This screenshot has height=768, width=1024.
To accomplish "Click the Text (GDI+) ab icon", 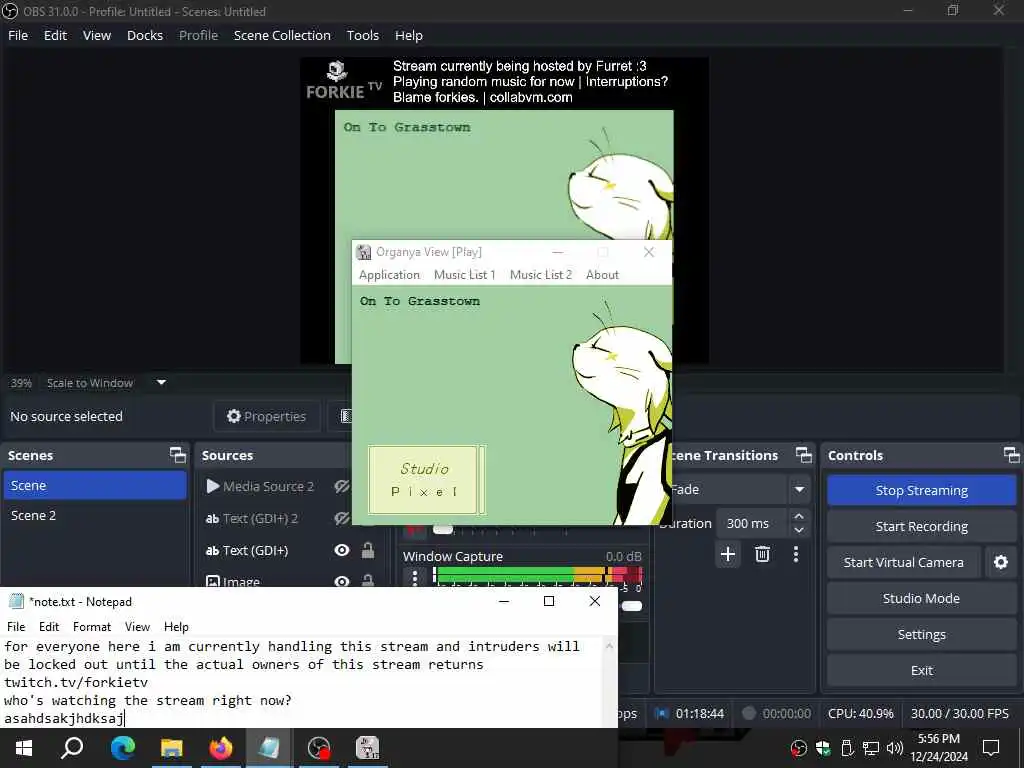I will tap(212, 551).
